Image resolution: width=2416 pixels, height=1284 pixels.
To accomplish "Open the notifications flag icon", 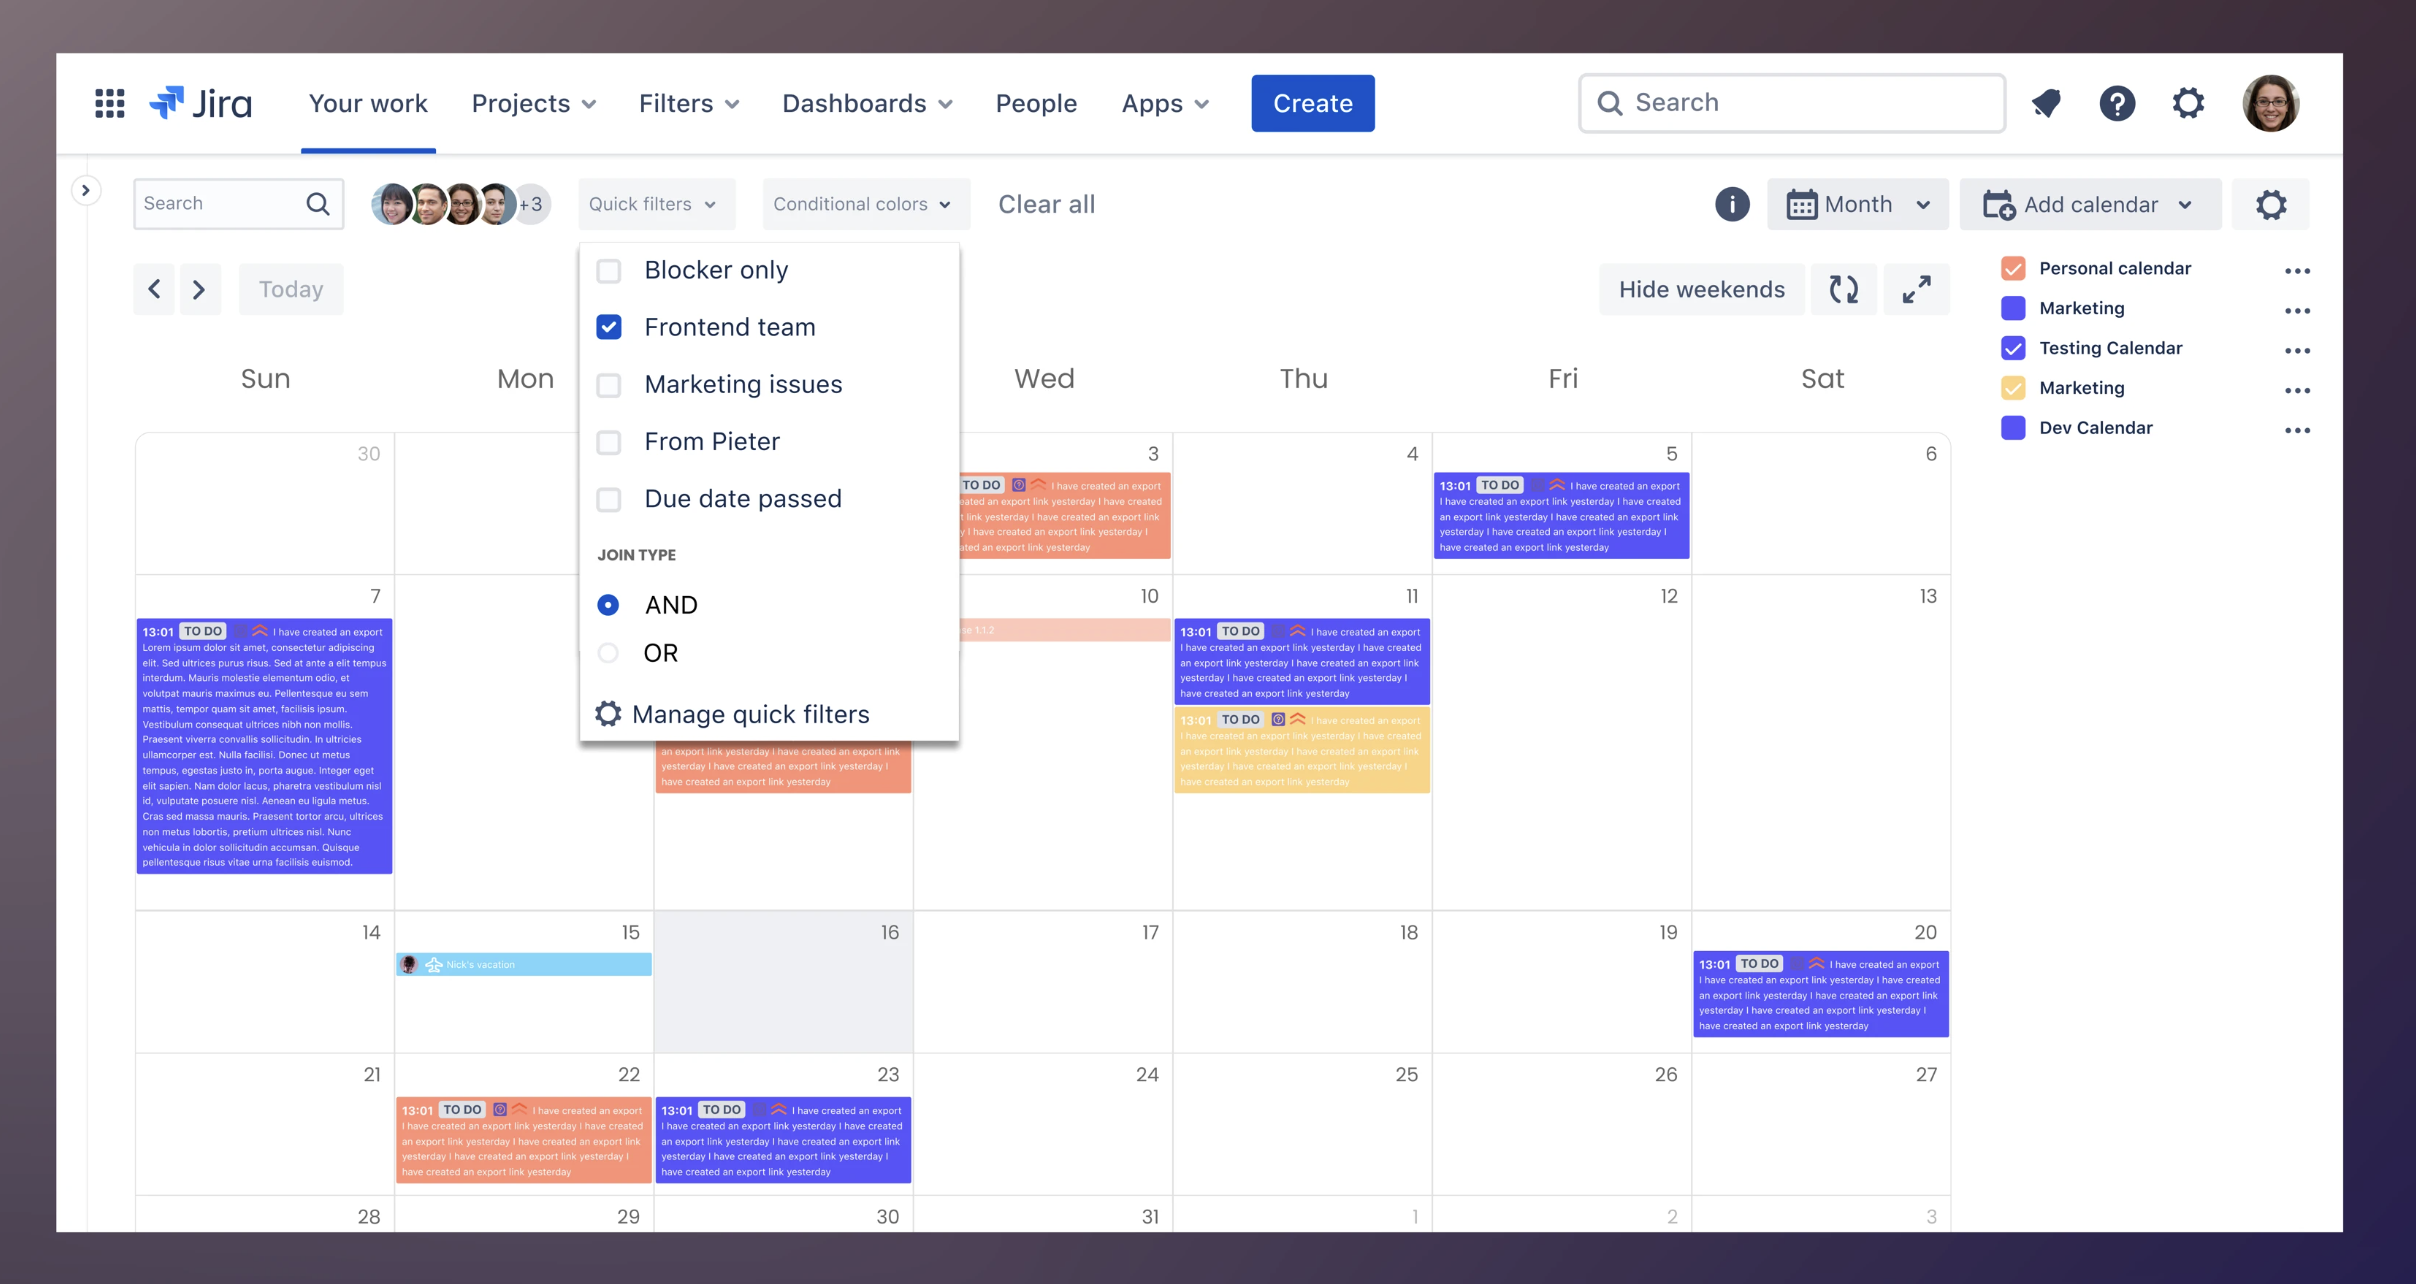I will coord(2046,103).
